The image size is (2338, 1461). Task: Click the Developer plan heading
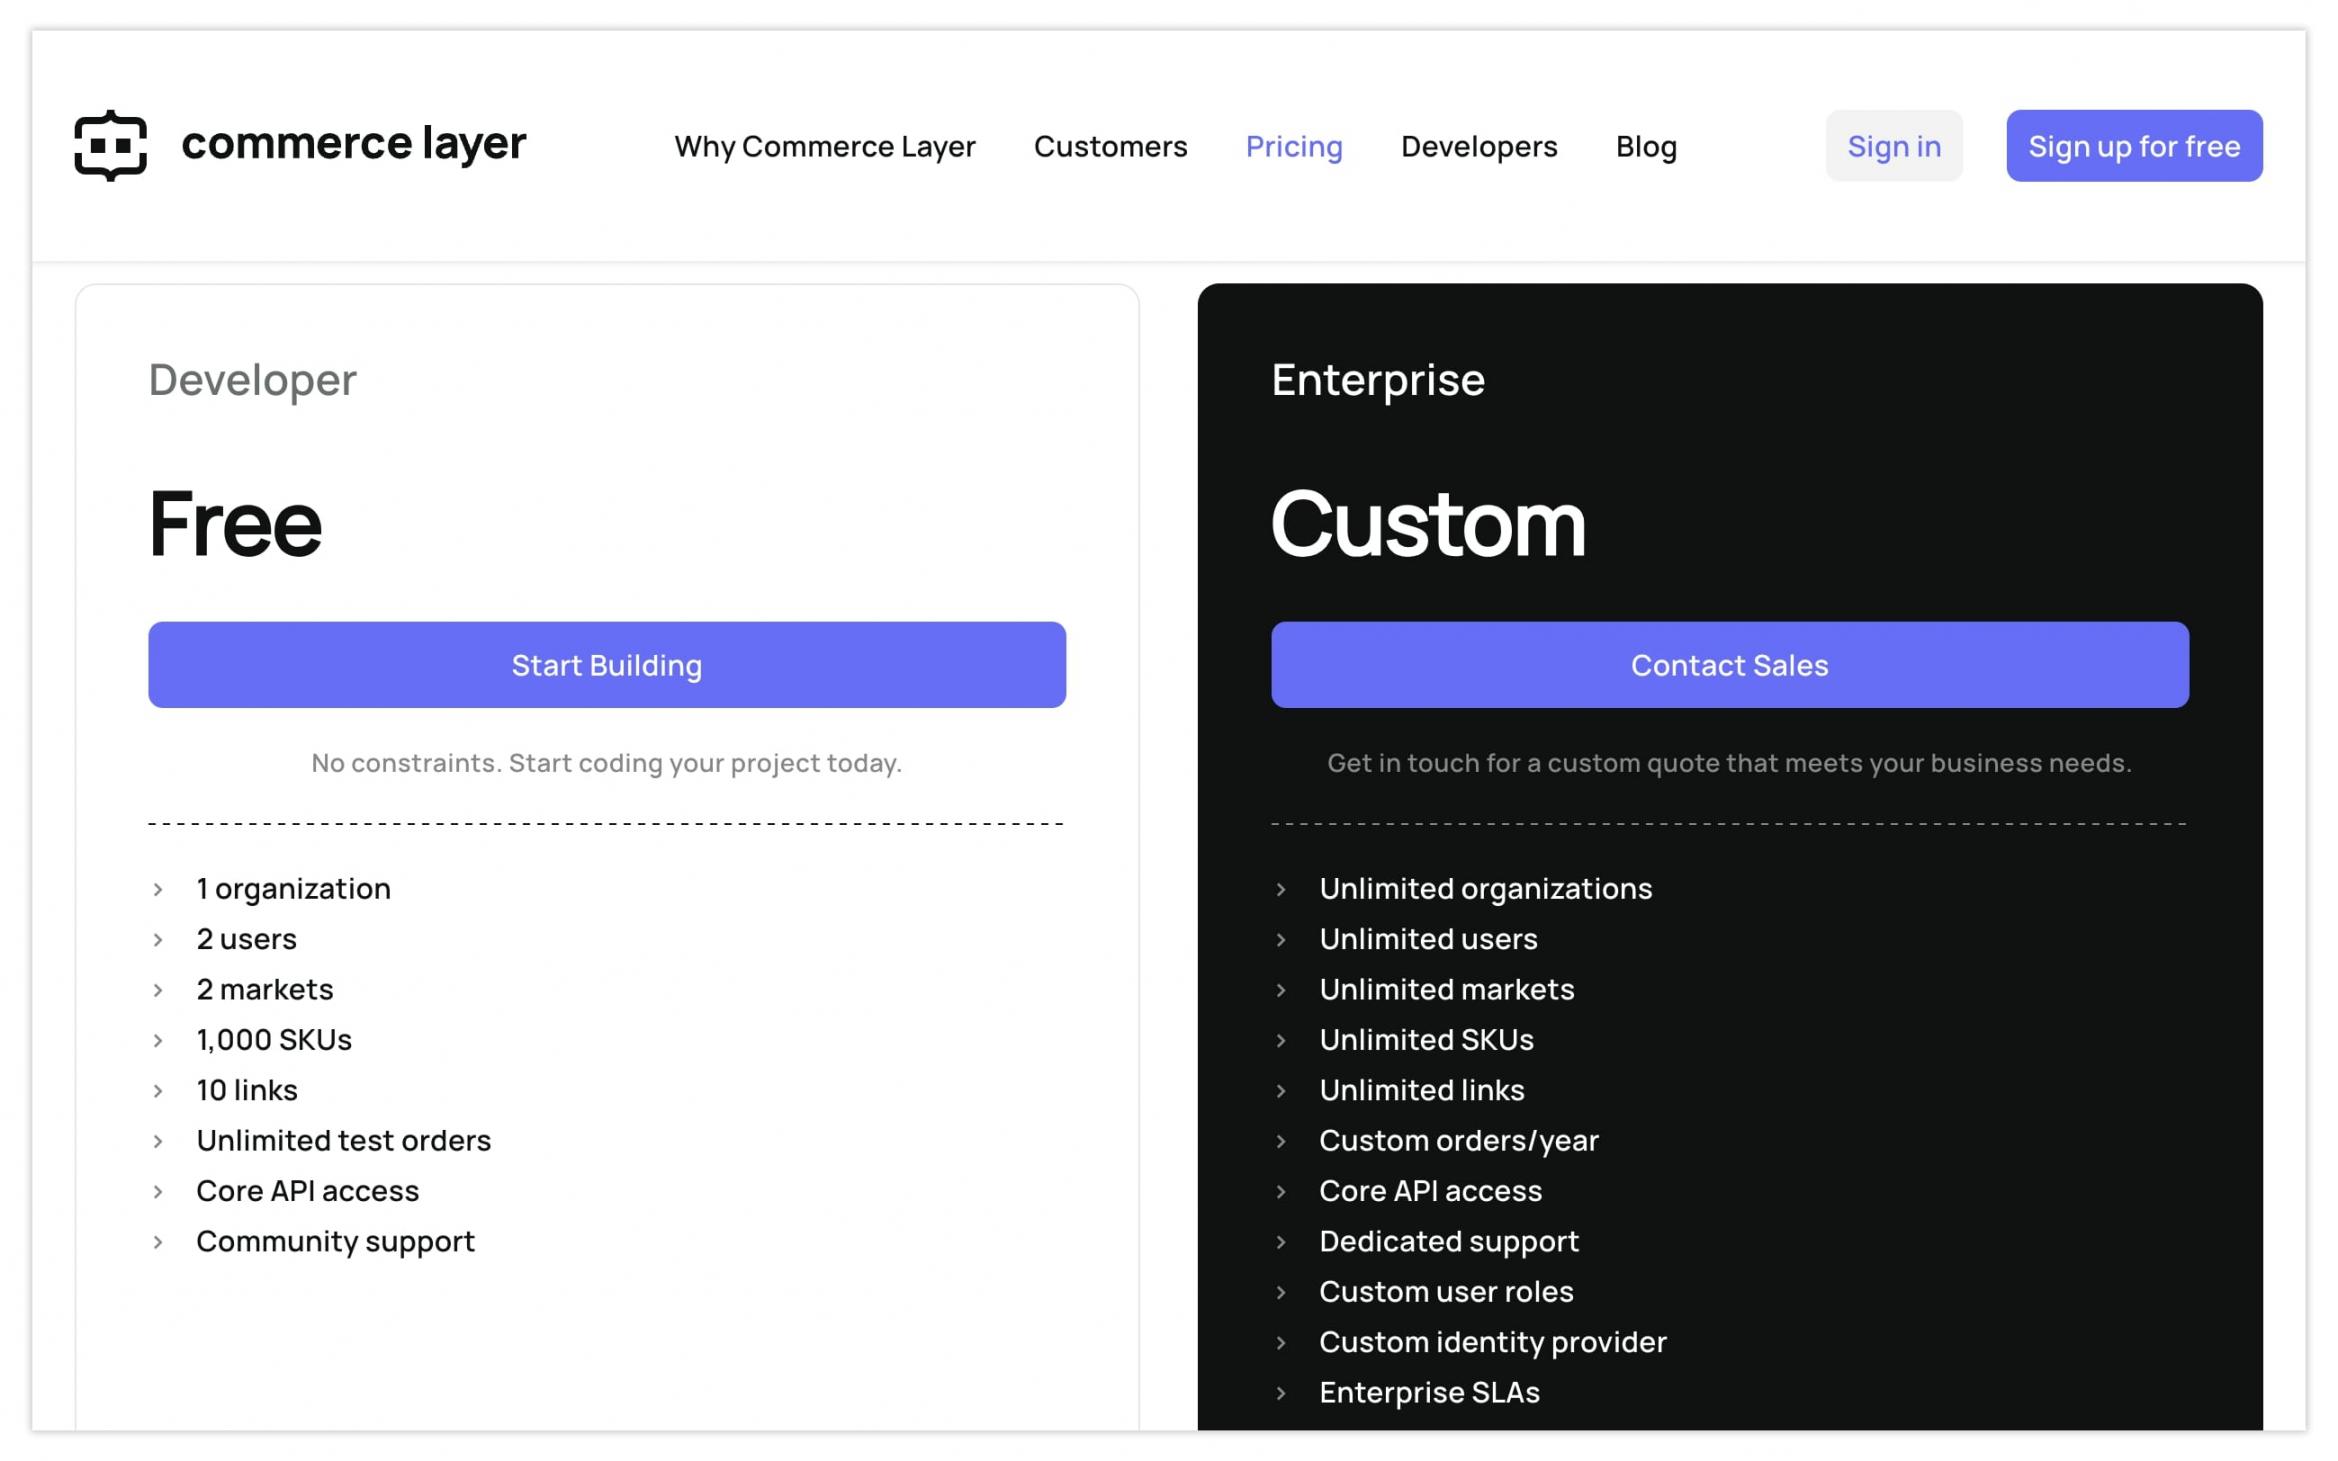pos(253,380)
